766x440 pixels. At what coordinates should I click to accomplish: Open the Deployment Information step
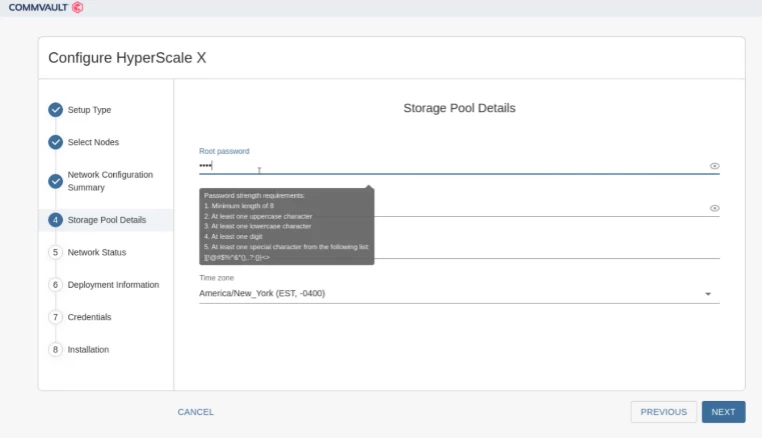pyautogui.click(x=113, y=285)
